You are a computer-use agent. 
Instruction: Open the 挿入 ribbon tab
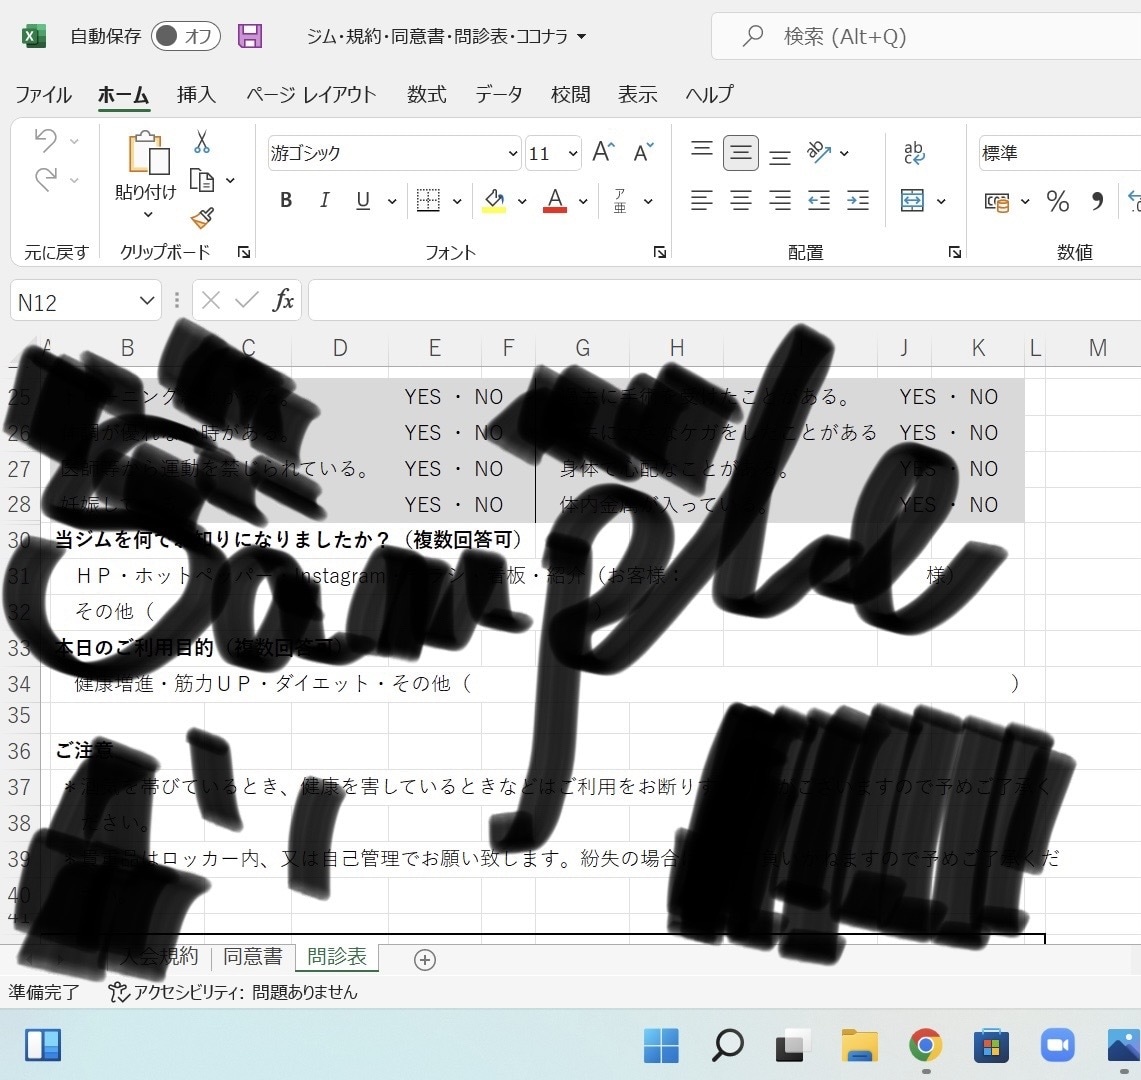pyautogui.click(x=196, y=95)
